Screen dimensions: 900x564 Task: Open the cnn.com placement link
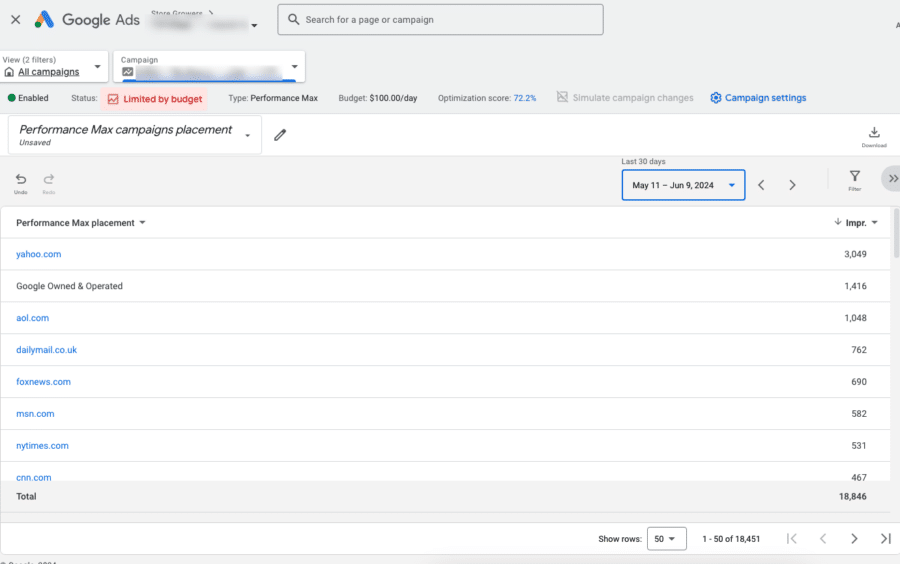point(34,477)
